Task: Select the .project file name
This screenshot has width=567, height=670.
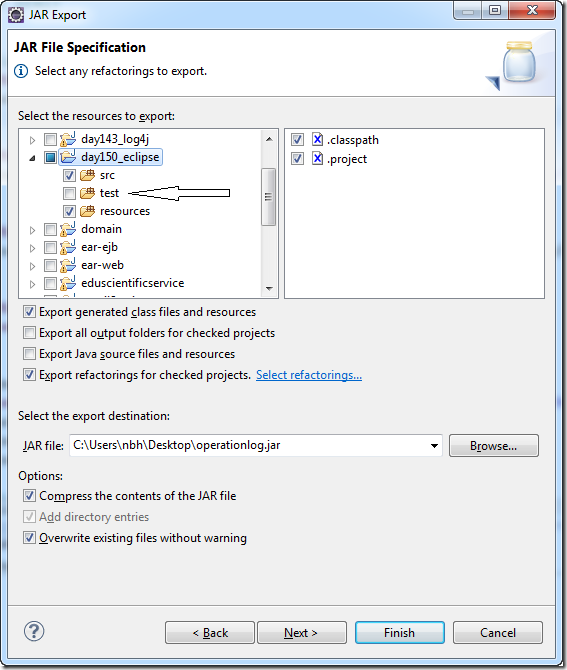Action: pos(347,159)
